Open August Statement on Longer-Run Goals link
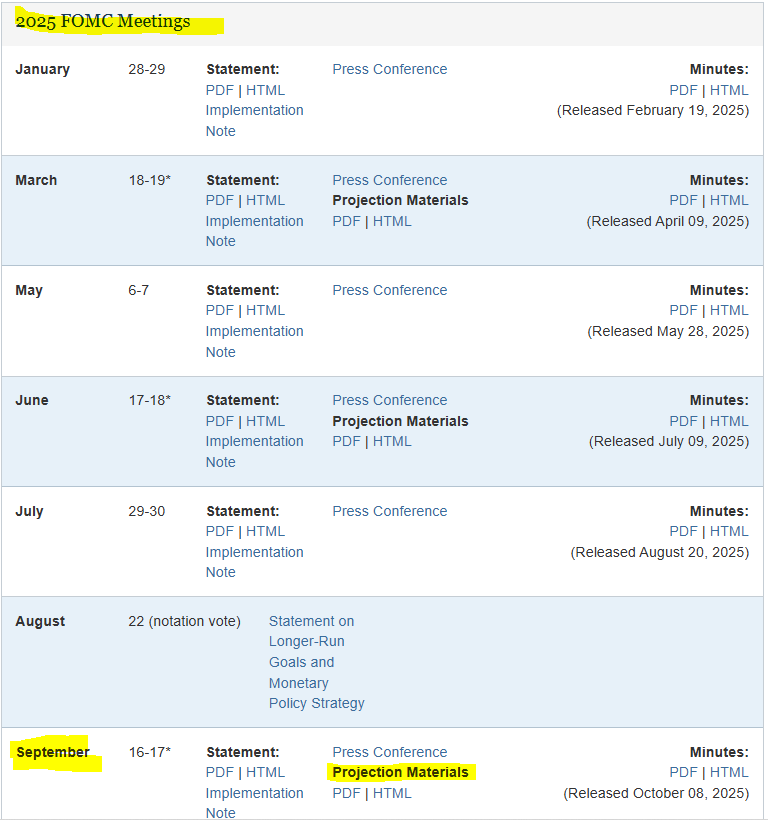This screenshot has width=768, height=820. (316, 662)
